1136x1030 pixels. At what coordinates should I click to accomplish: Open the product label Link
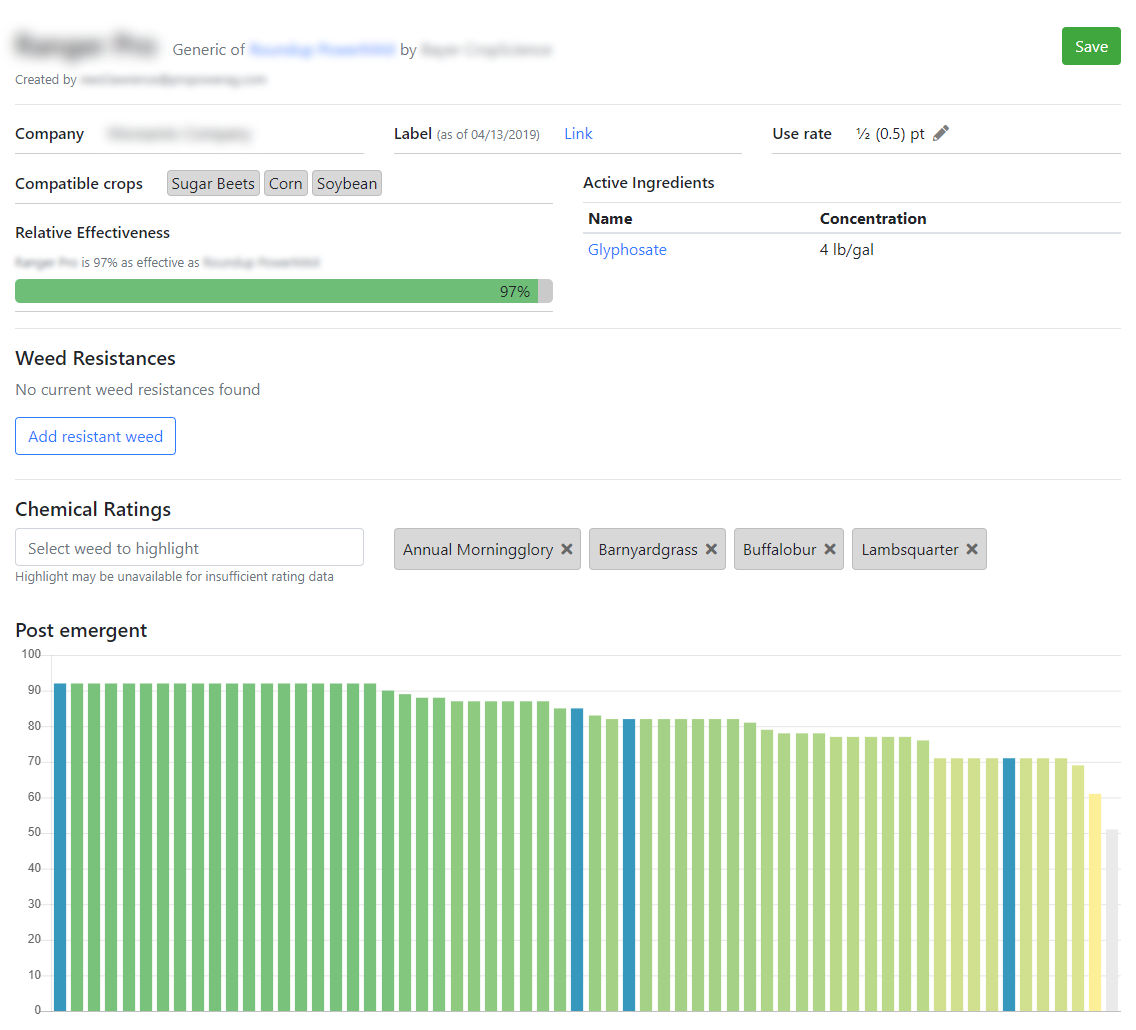(x=578, y=134)
